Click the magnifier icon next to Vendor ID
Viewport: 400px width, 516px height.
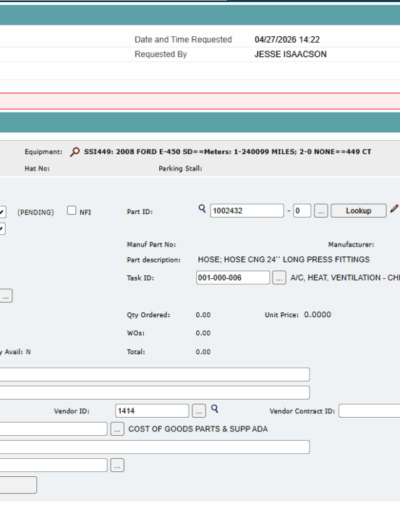[215, 409]
